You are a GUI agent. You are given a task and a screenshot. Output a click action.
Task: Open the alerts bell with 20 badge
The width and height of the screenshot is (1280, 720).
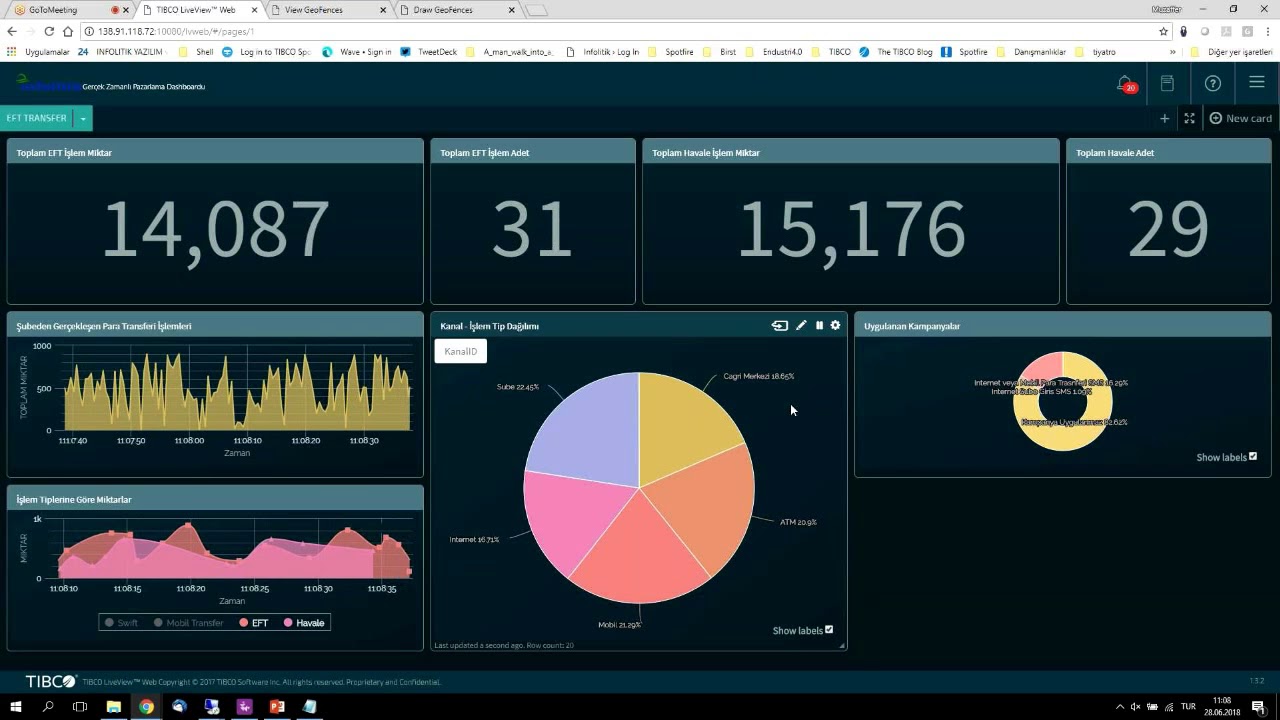click(1126, 84)
